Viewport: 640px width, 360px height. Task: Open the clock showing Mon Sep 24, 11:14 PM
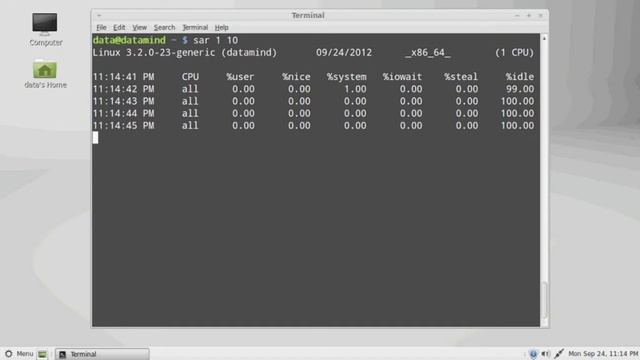click(x=603, y=354)
